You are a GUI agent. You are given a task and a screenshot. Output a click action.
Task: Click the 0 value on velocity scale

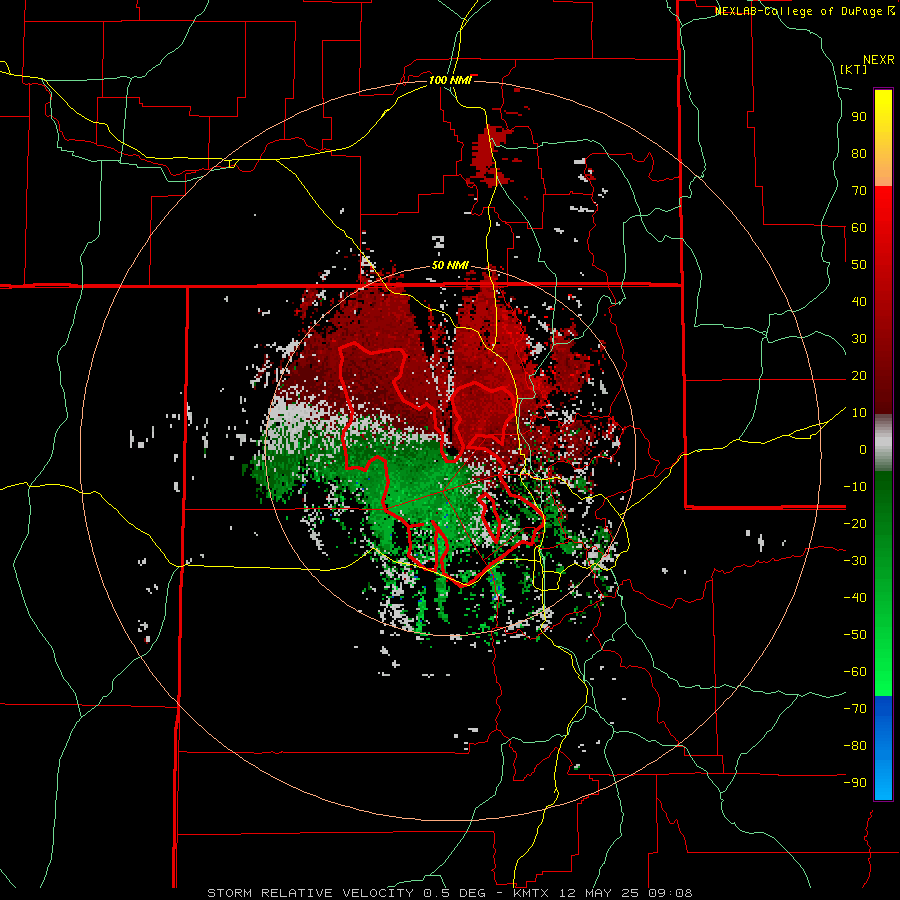coord(863,449)
